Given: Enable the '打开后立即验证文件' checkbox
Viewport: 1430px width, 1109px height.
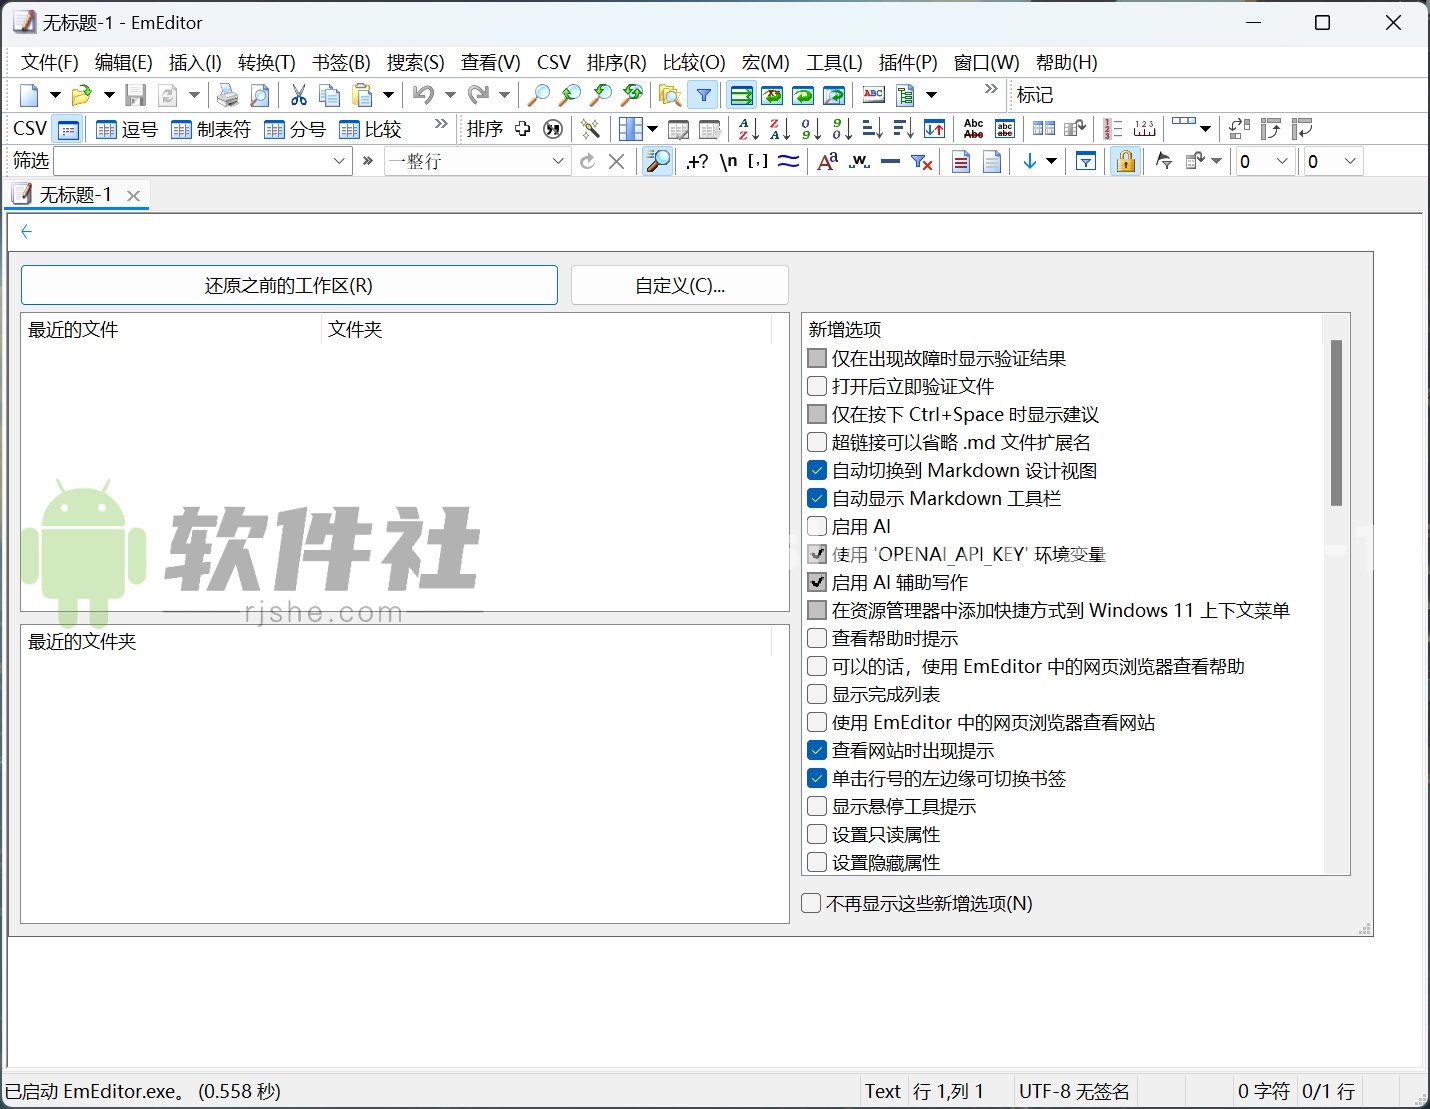Looking at the screenshot, I should click(x=816, y=386).
